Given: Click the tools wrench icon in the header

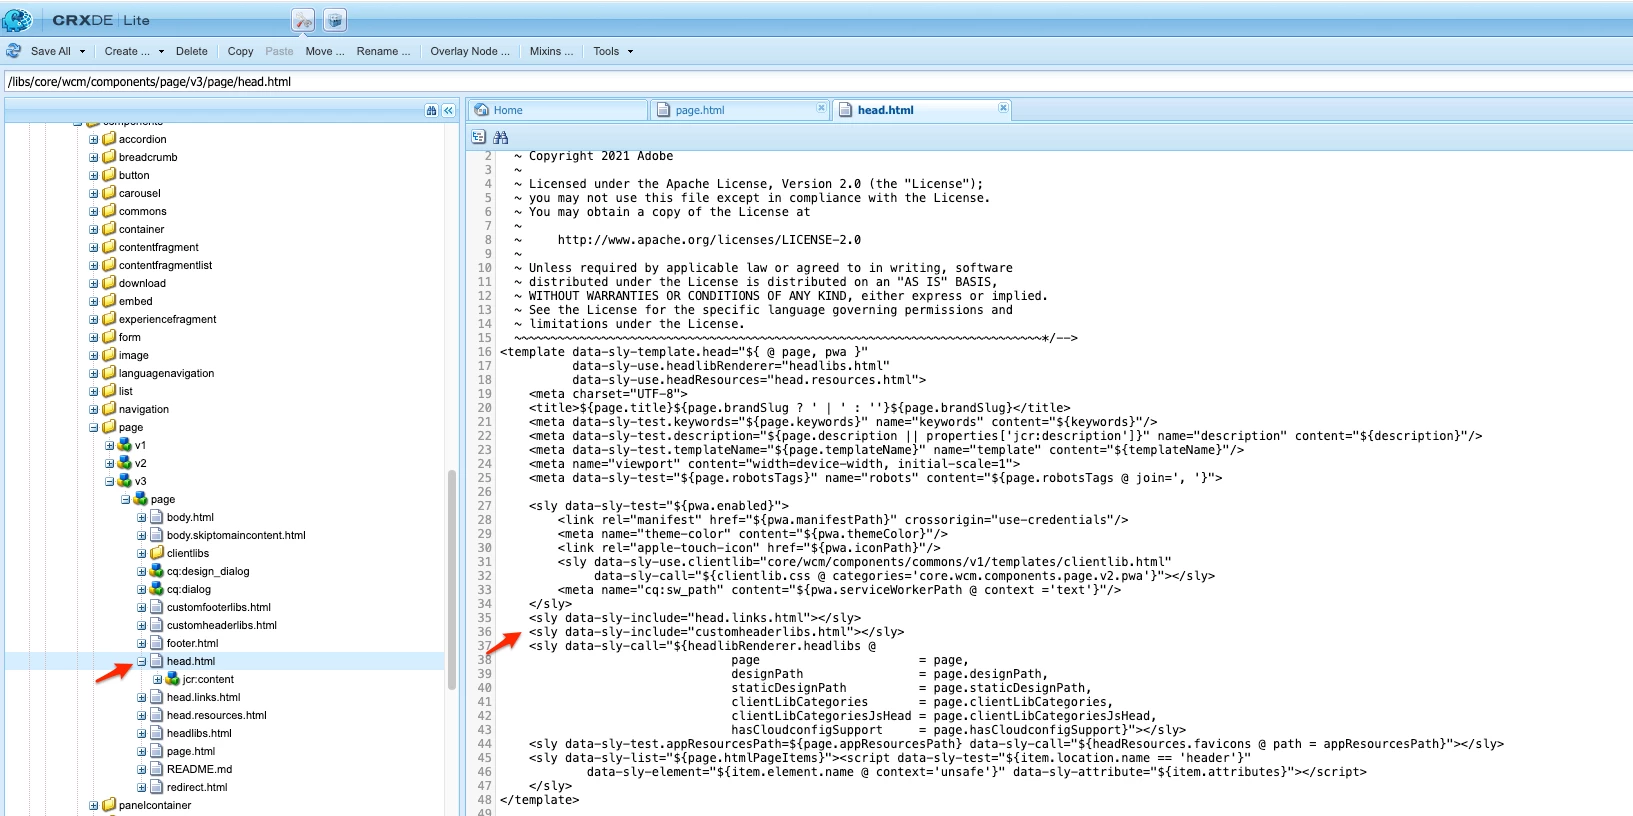Looking at the screenshot, I should [x=303, y=20].
